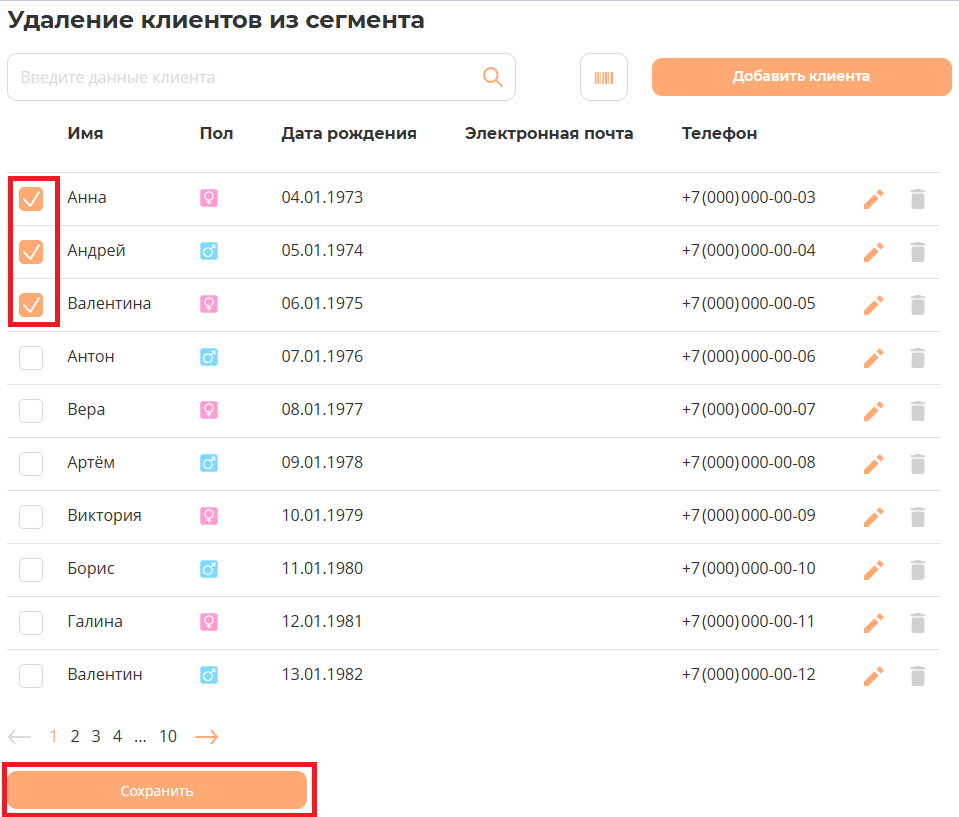
Task: Click pencil icon for Виктория
Action: (x=874, y=517)
